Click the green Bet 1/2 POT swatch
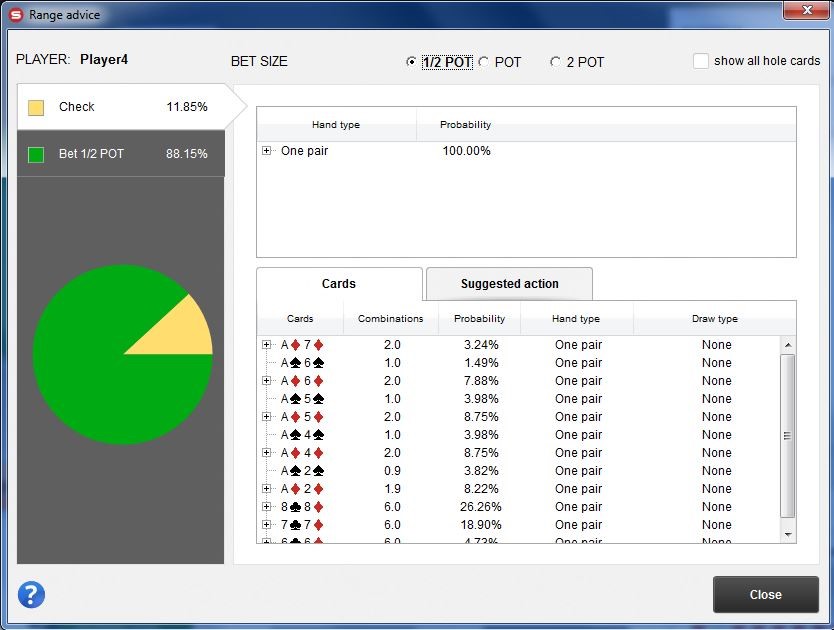The image size is (834, 630). click(x=36, y=154)
